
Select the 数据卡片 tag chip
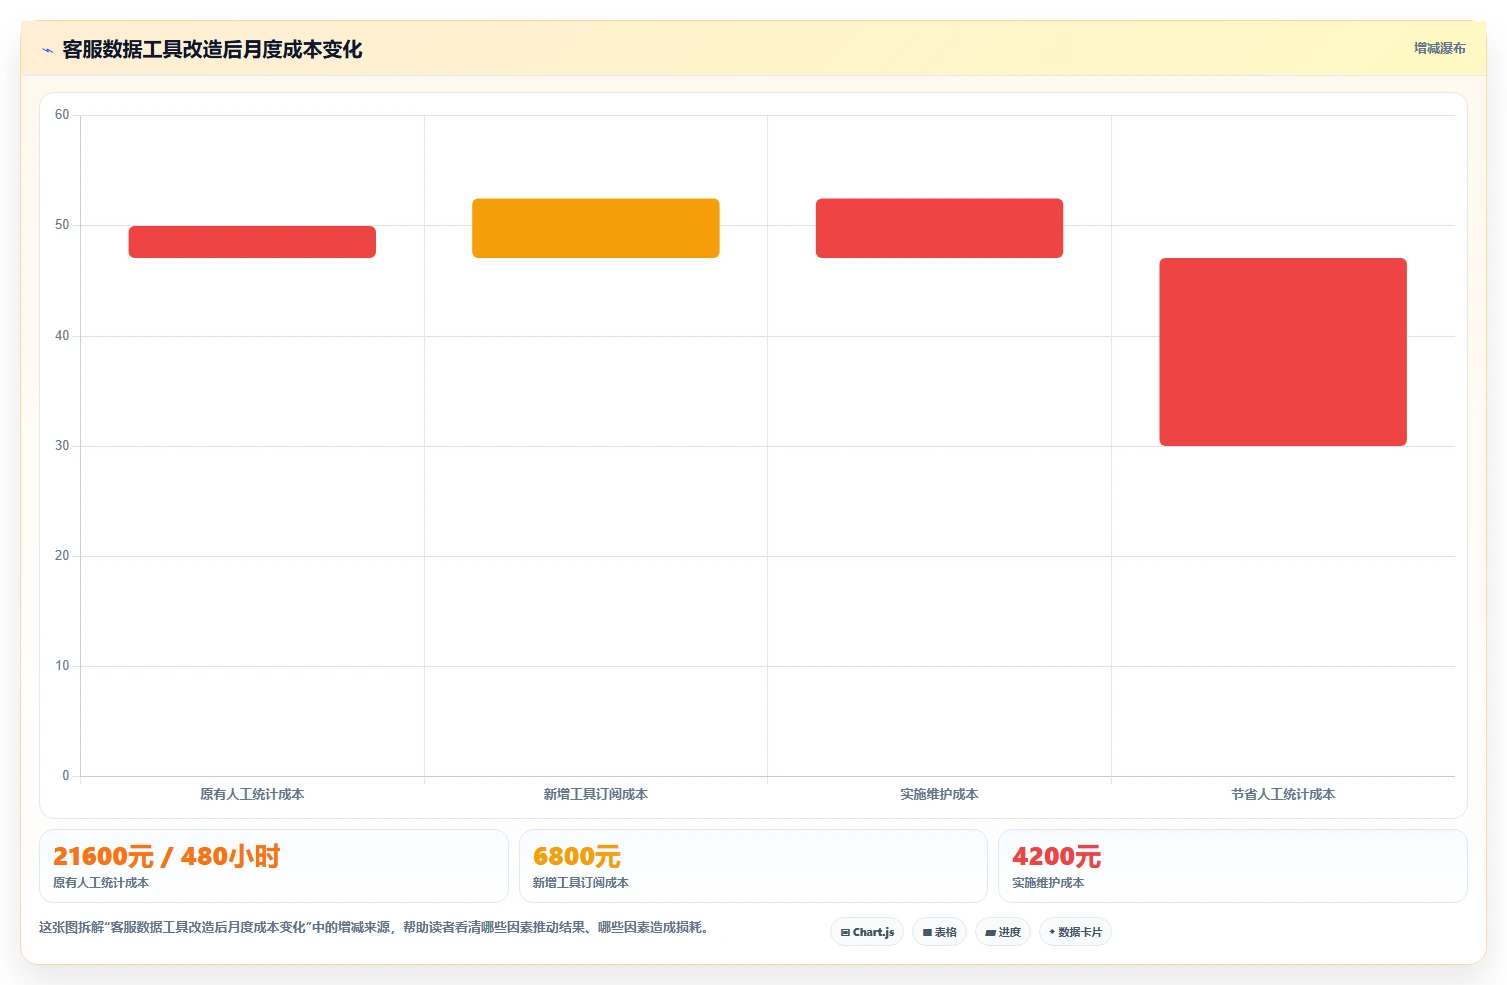click(x=1075, y=932)
